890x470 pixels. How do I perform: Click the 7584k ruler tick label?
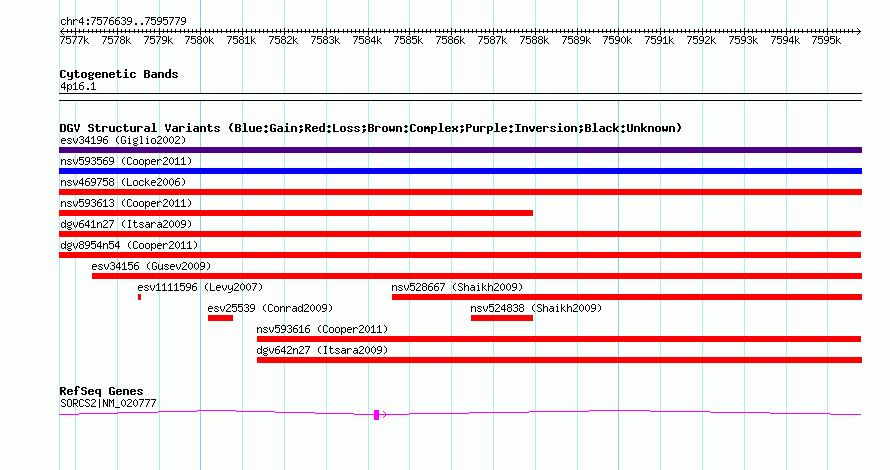tap(367, 40)
